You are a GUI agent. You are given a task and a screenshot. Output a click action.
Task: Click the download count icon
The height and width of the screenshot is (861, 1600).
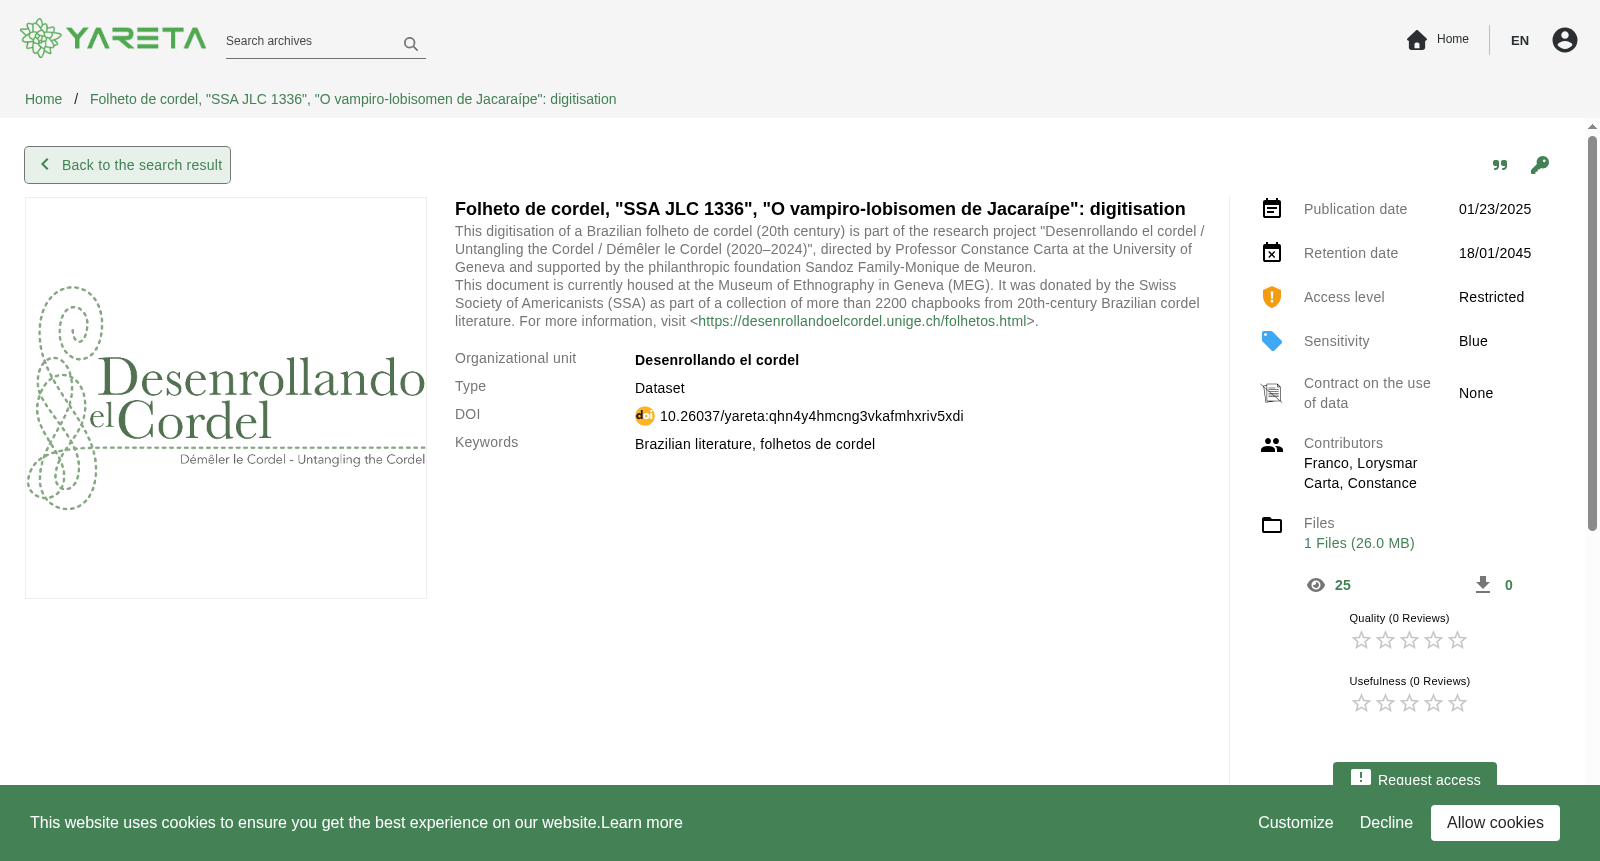(x=1483, y=585)
